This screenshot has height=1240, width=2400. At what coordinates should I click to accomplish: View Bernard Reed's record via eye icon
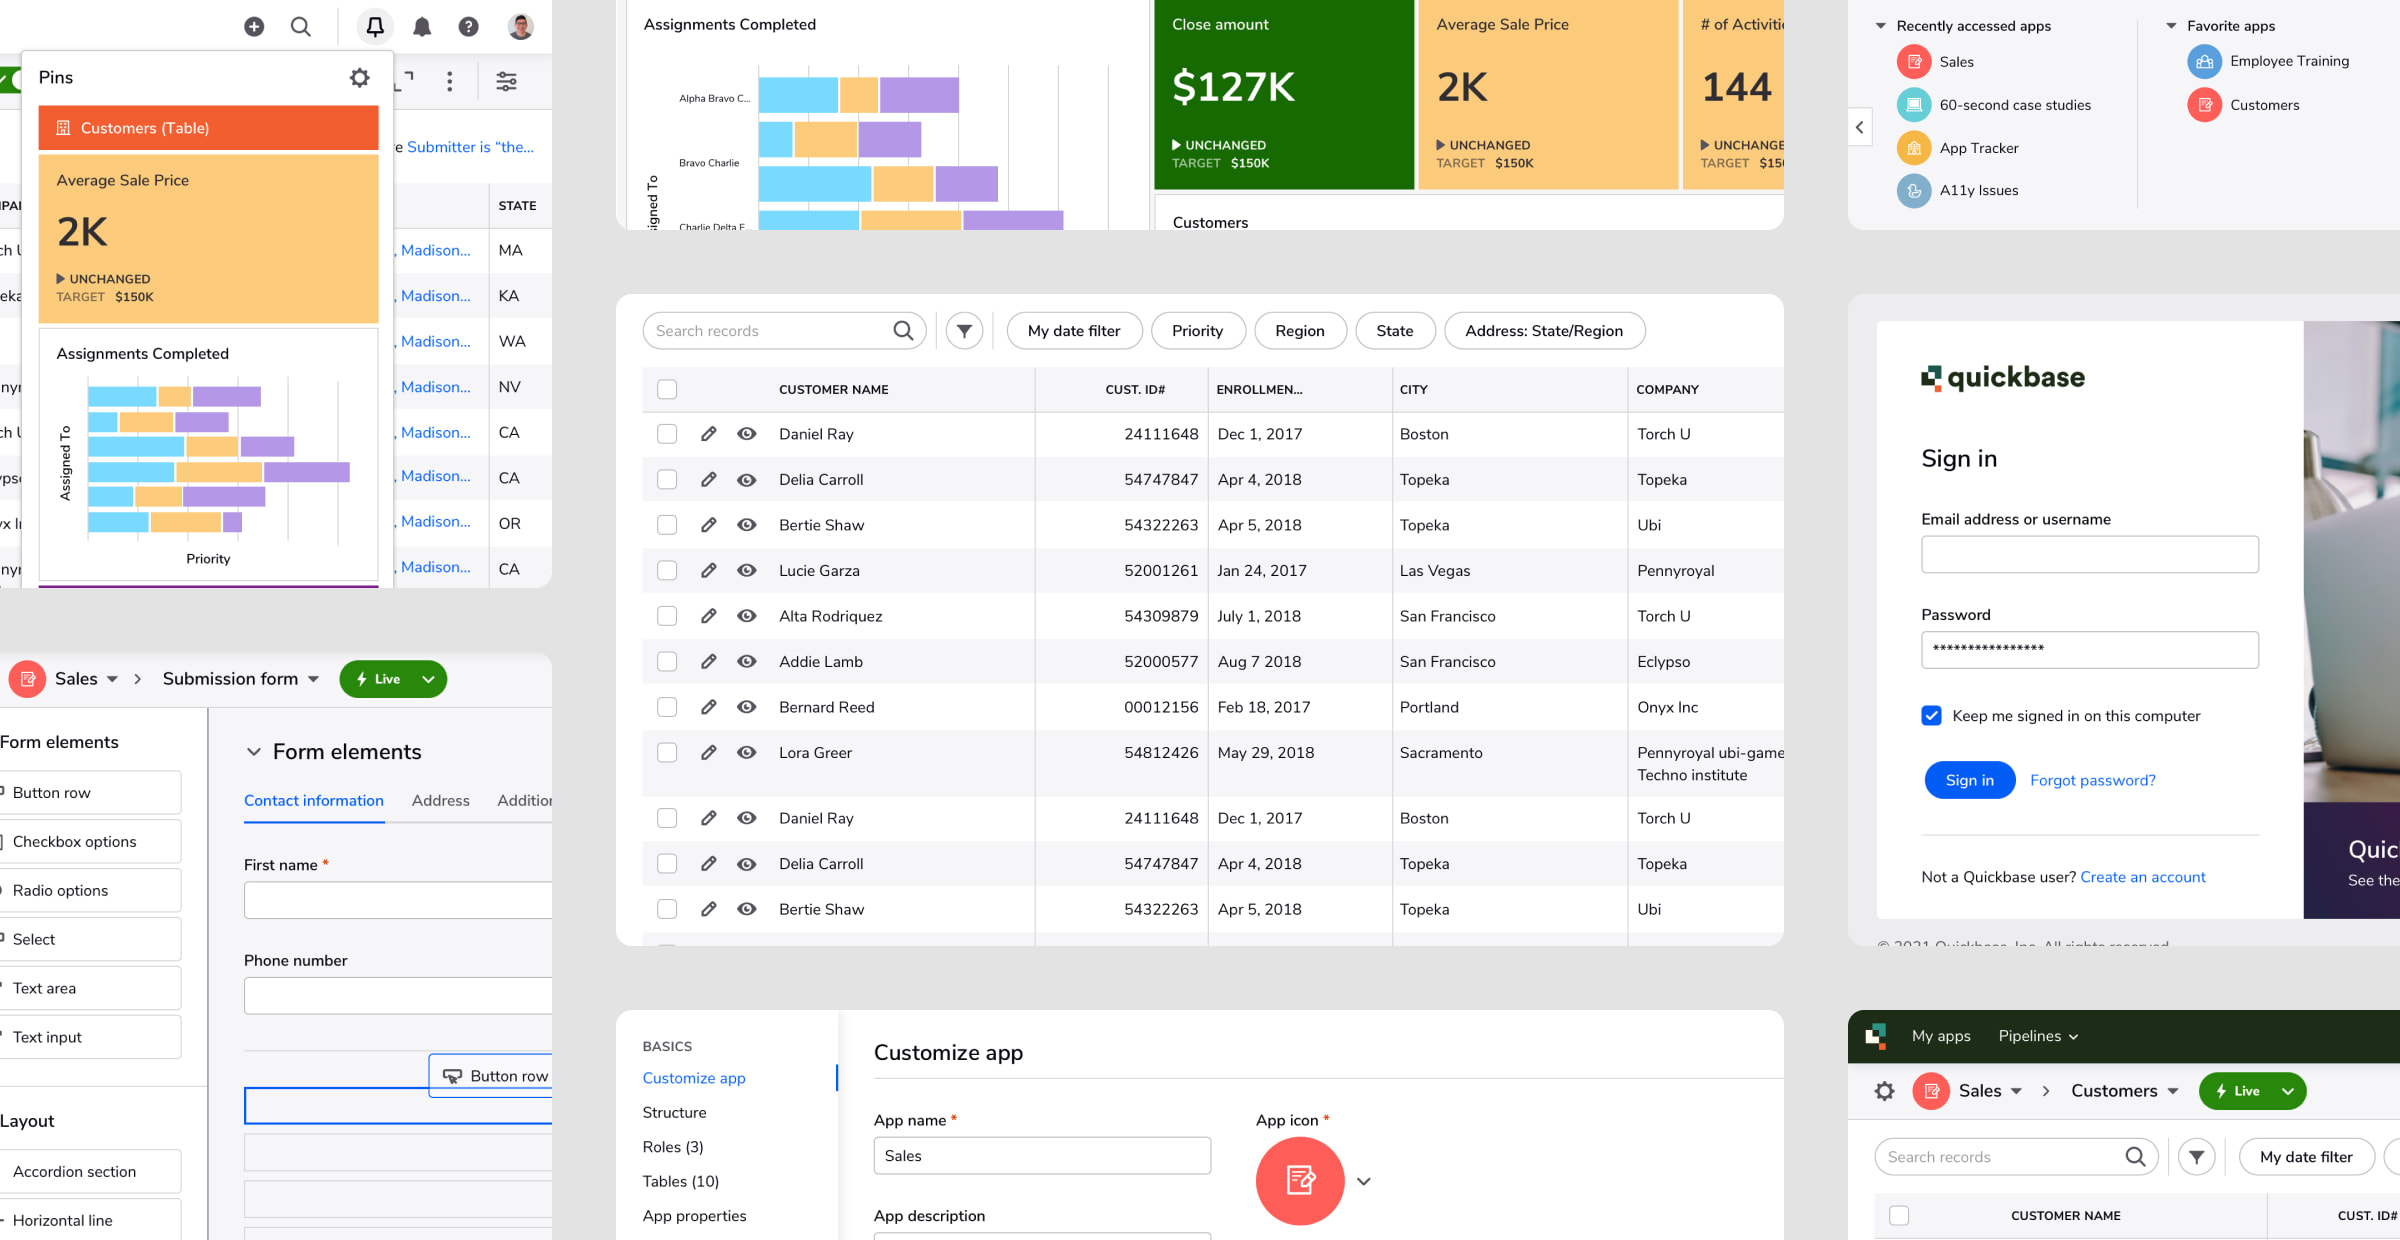pyautogui.click(x=747, y=707)
